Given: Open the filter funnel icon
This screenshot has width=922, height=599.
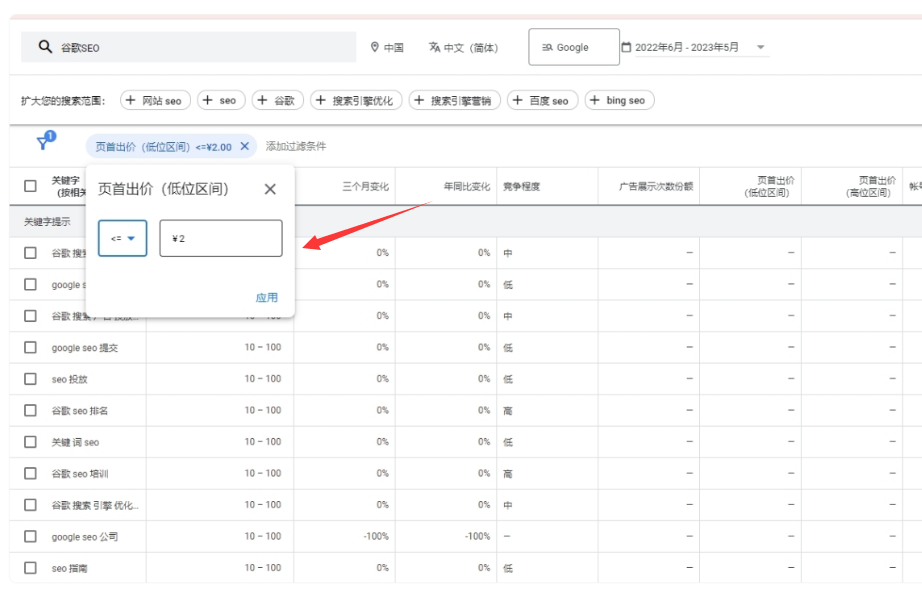Looking at the screenshot, I should point(43,144).
